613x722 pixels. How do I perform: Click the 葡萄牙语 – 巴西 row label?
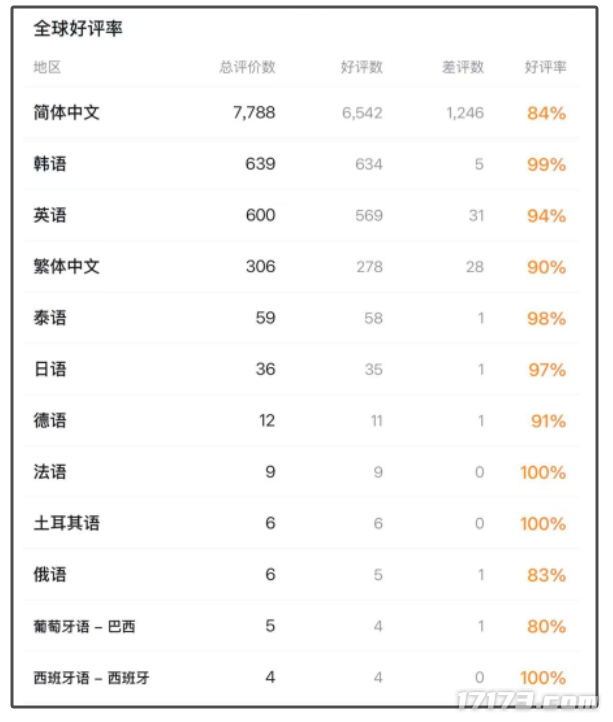click(x=84, y=627)
